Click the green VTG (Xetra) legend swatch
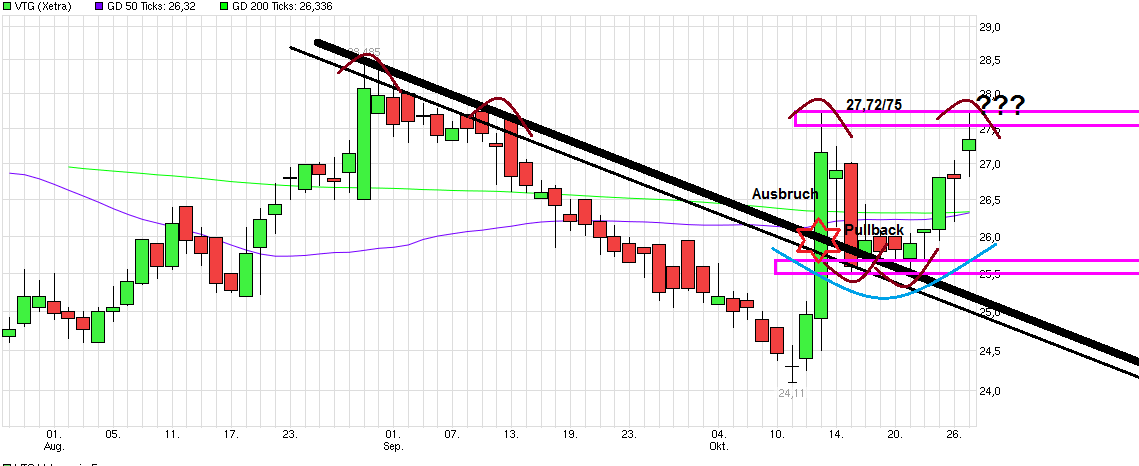The height and width of the screenshot is (466, 1139). tap(8, 6)
